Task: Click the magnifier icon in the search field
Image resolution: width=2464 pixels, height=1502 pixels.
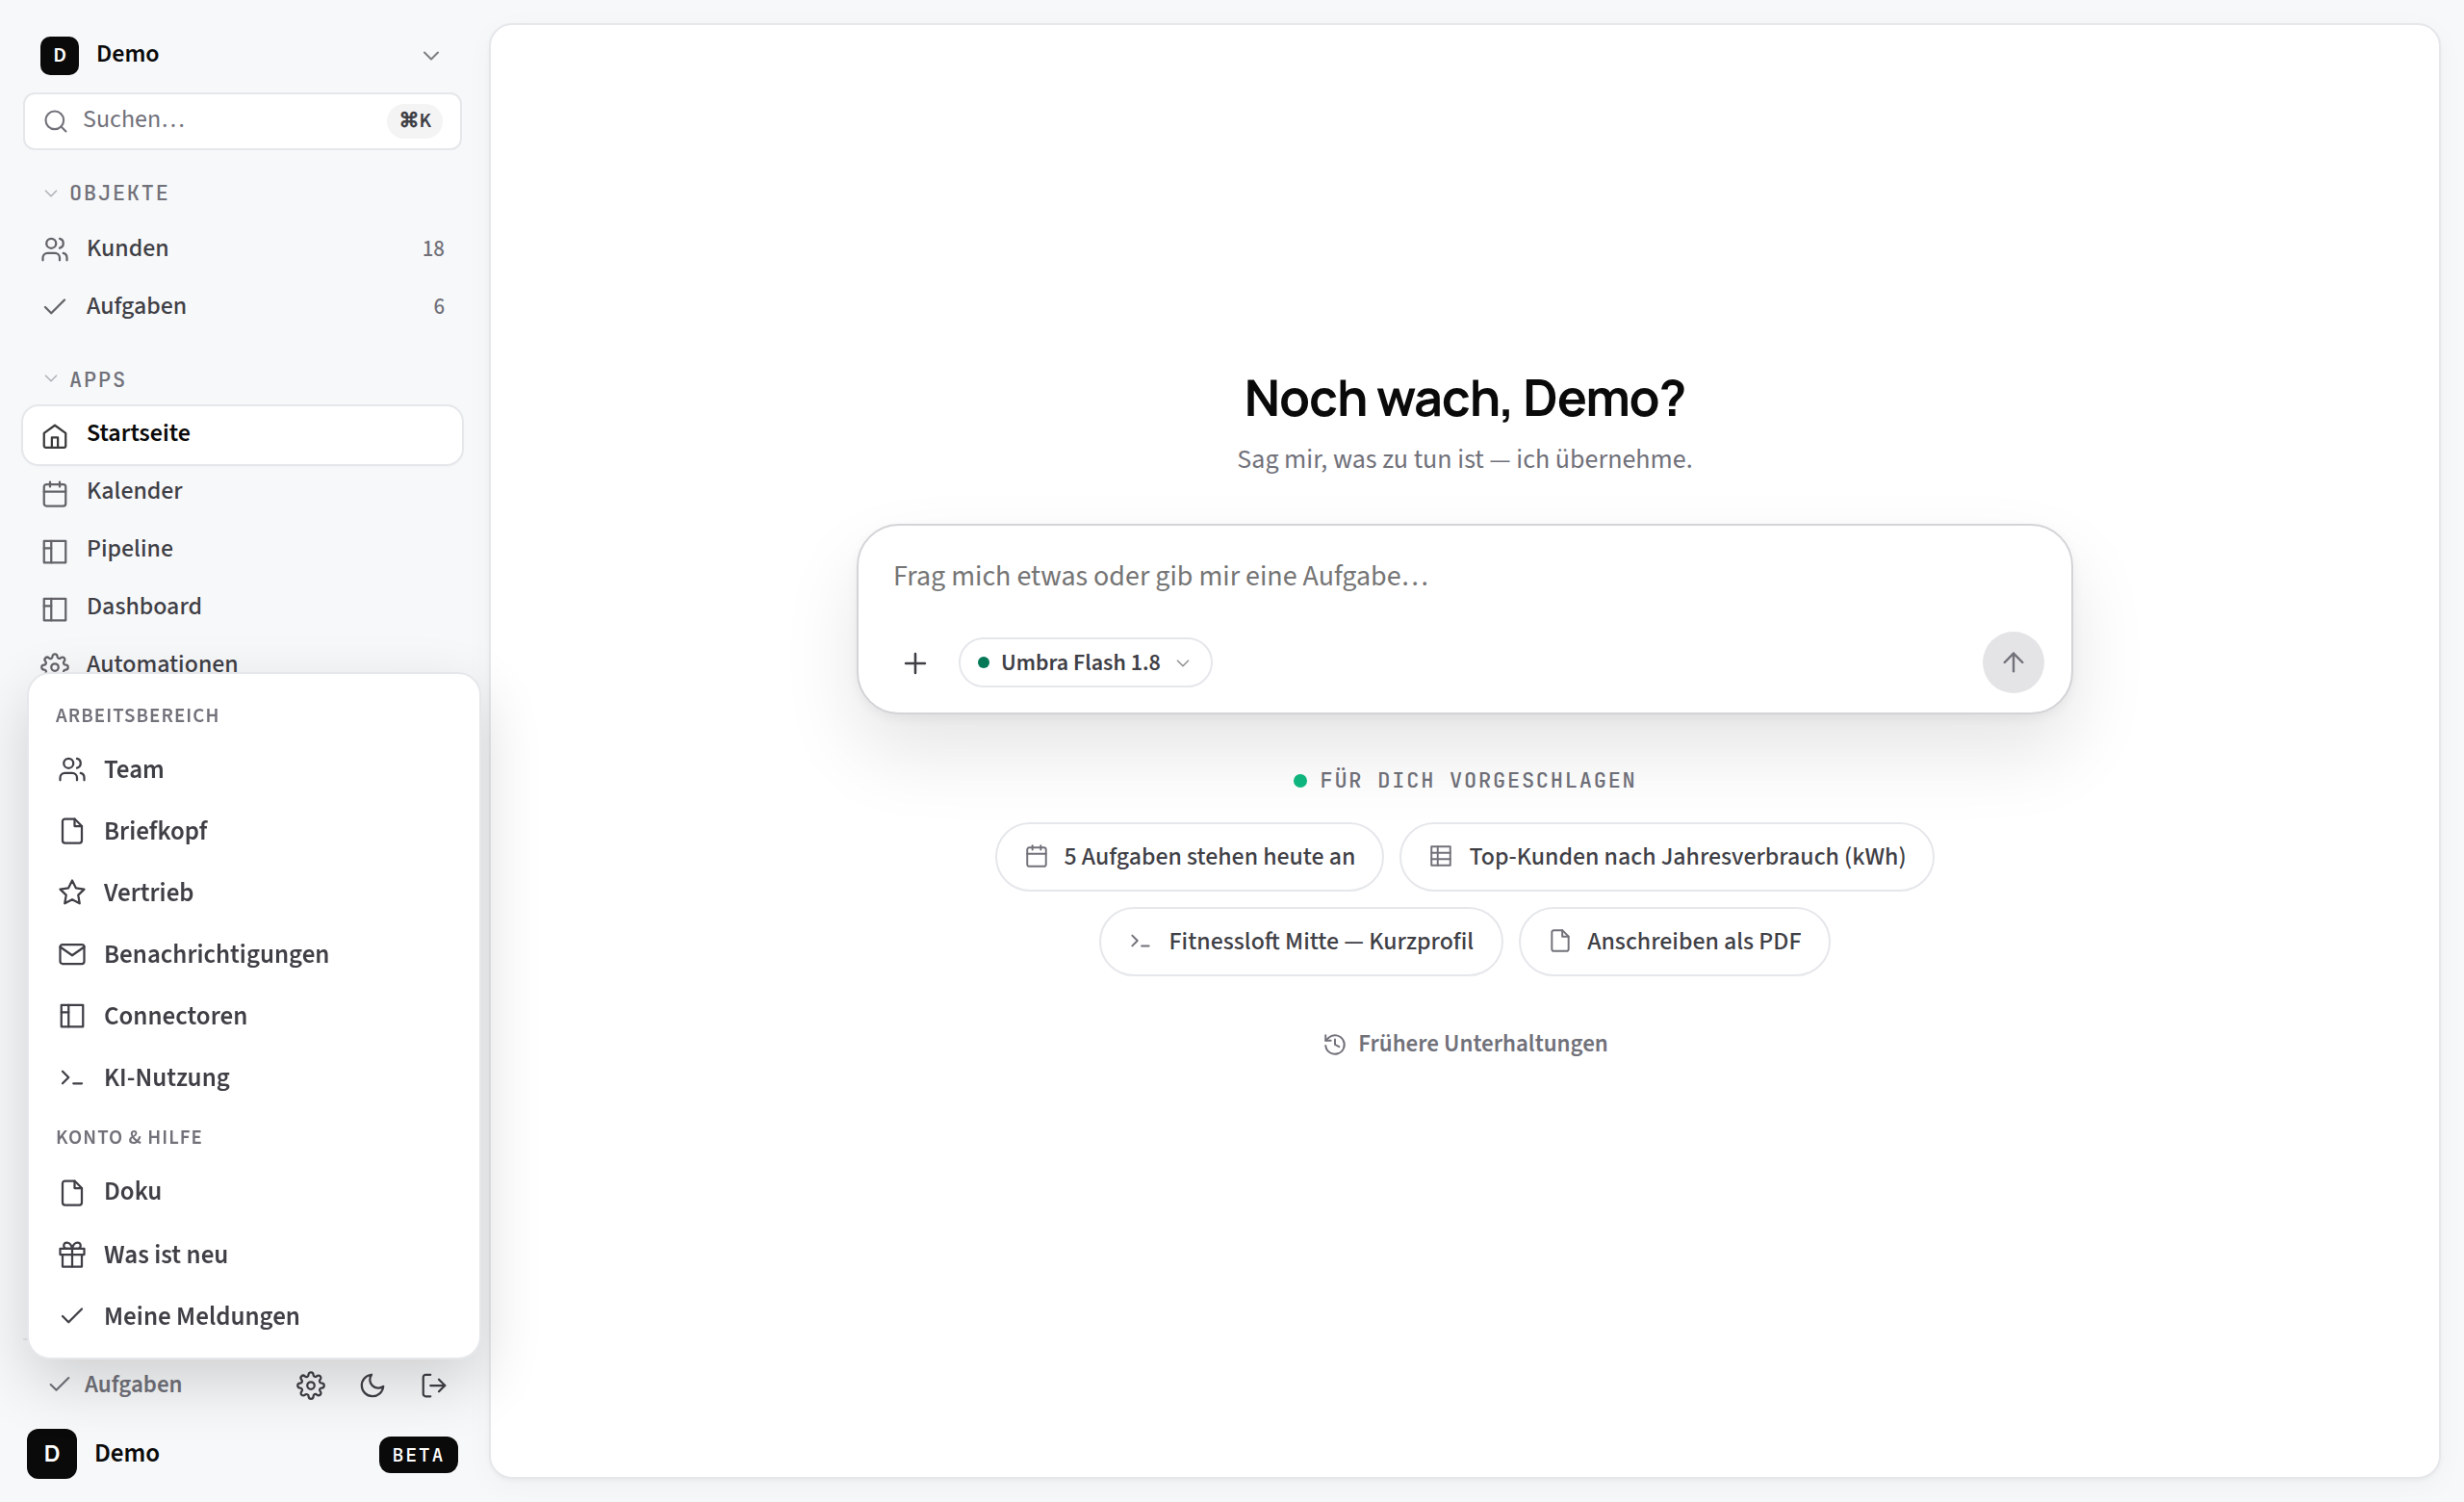Action: click(56, 121)
